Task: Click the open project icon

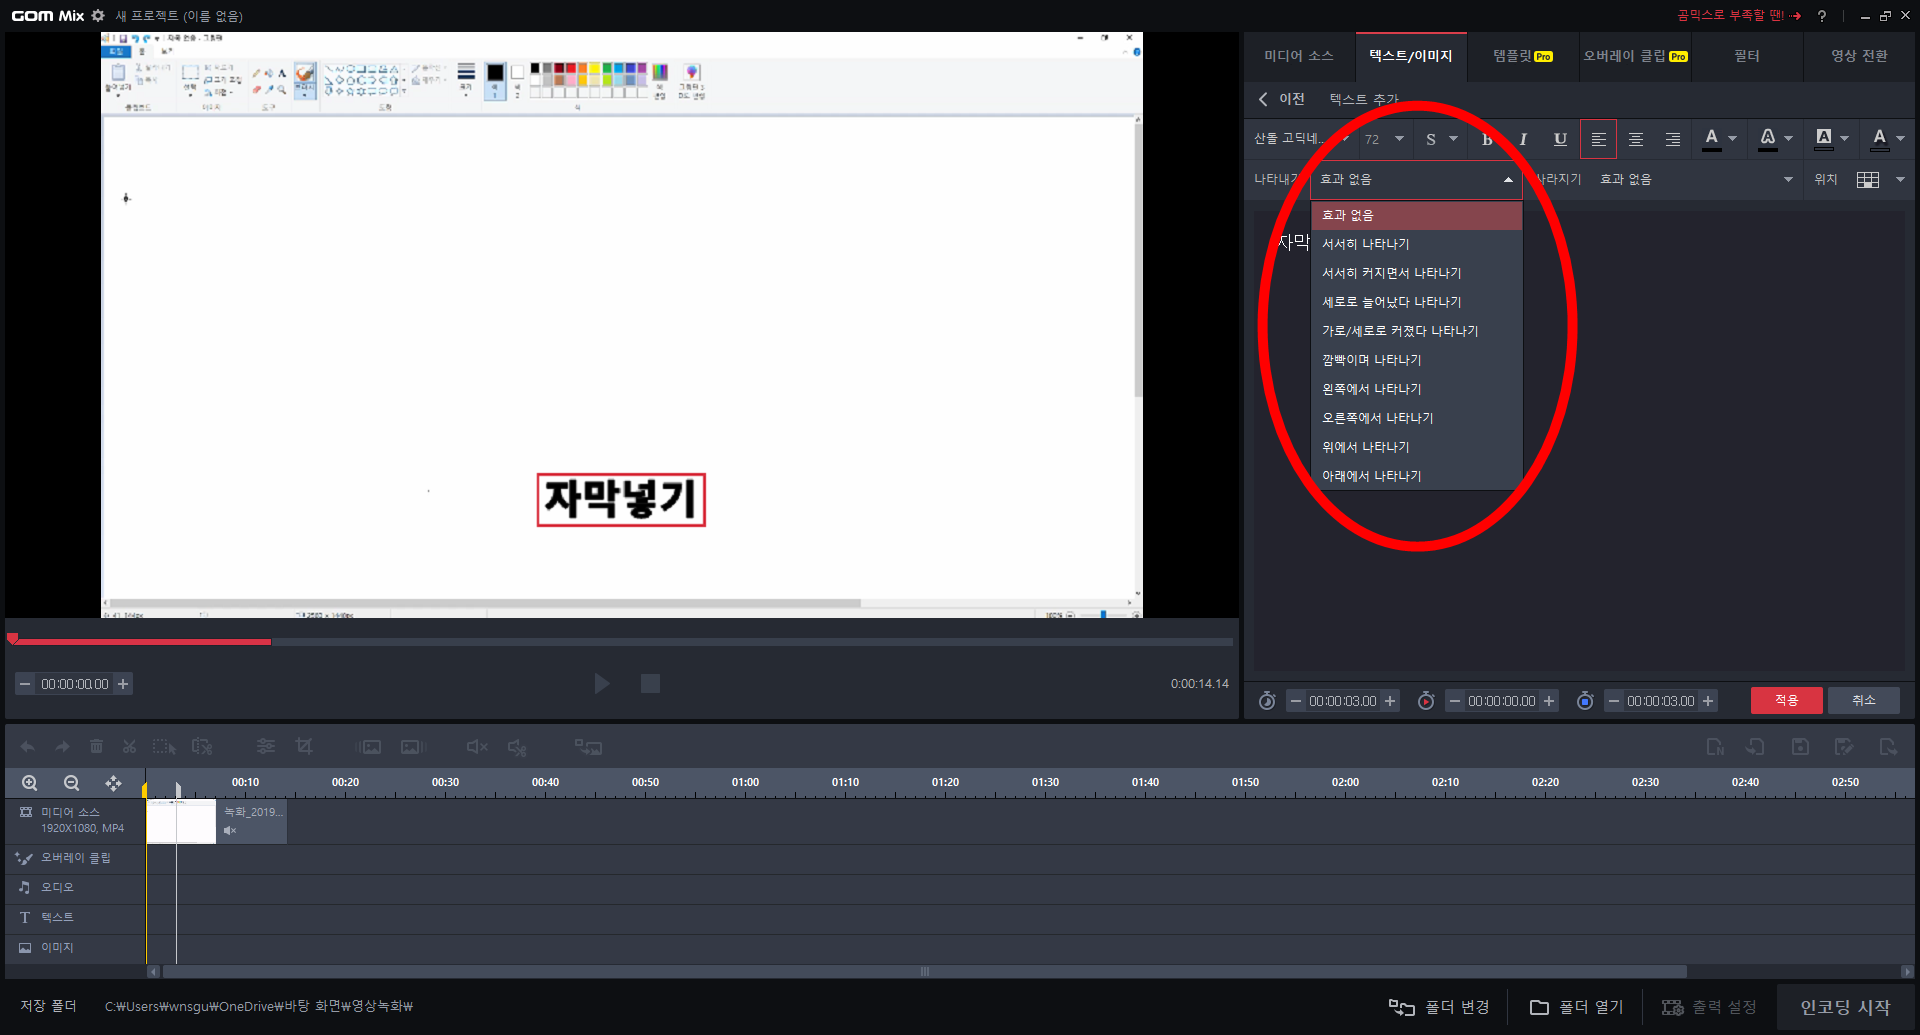Action: (x=1755, y=747)
